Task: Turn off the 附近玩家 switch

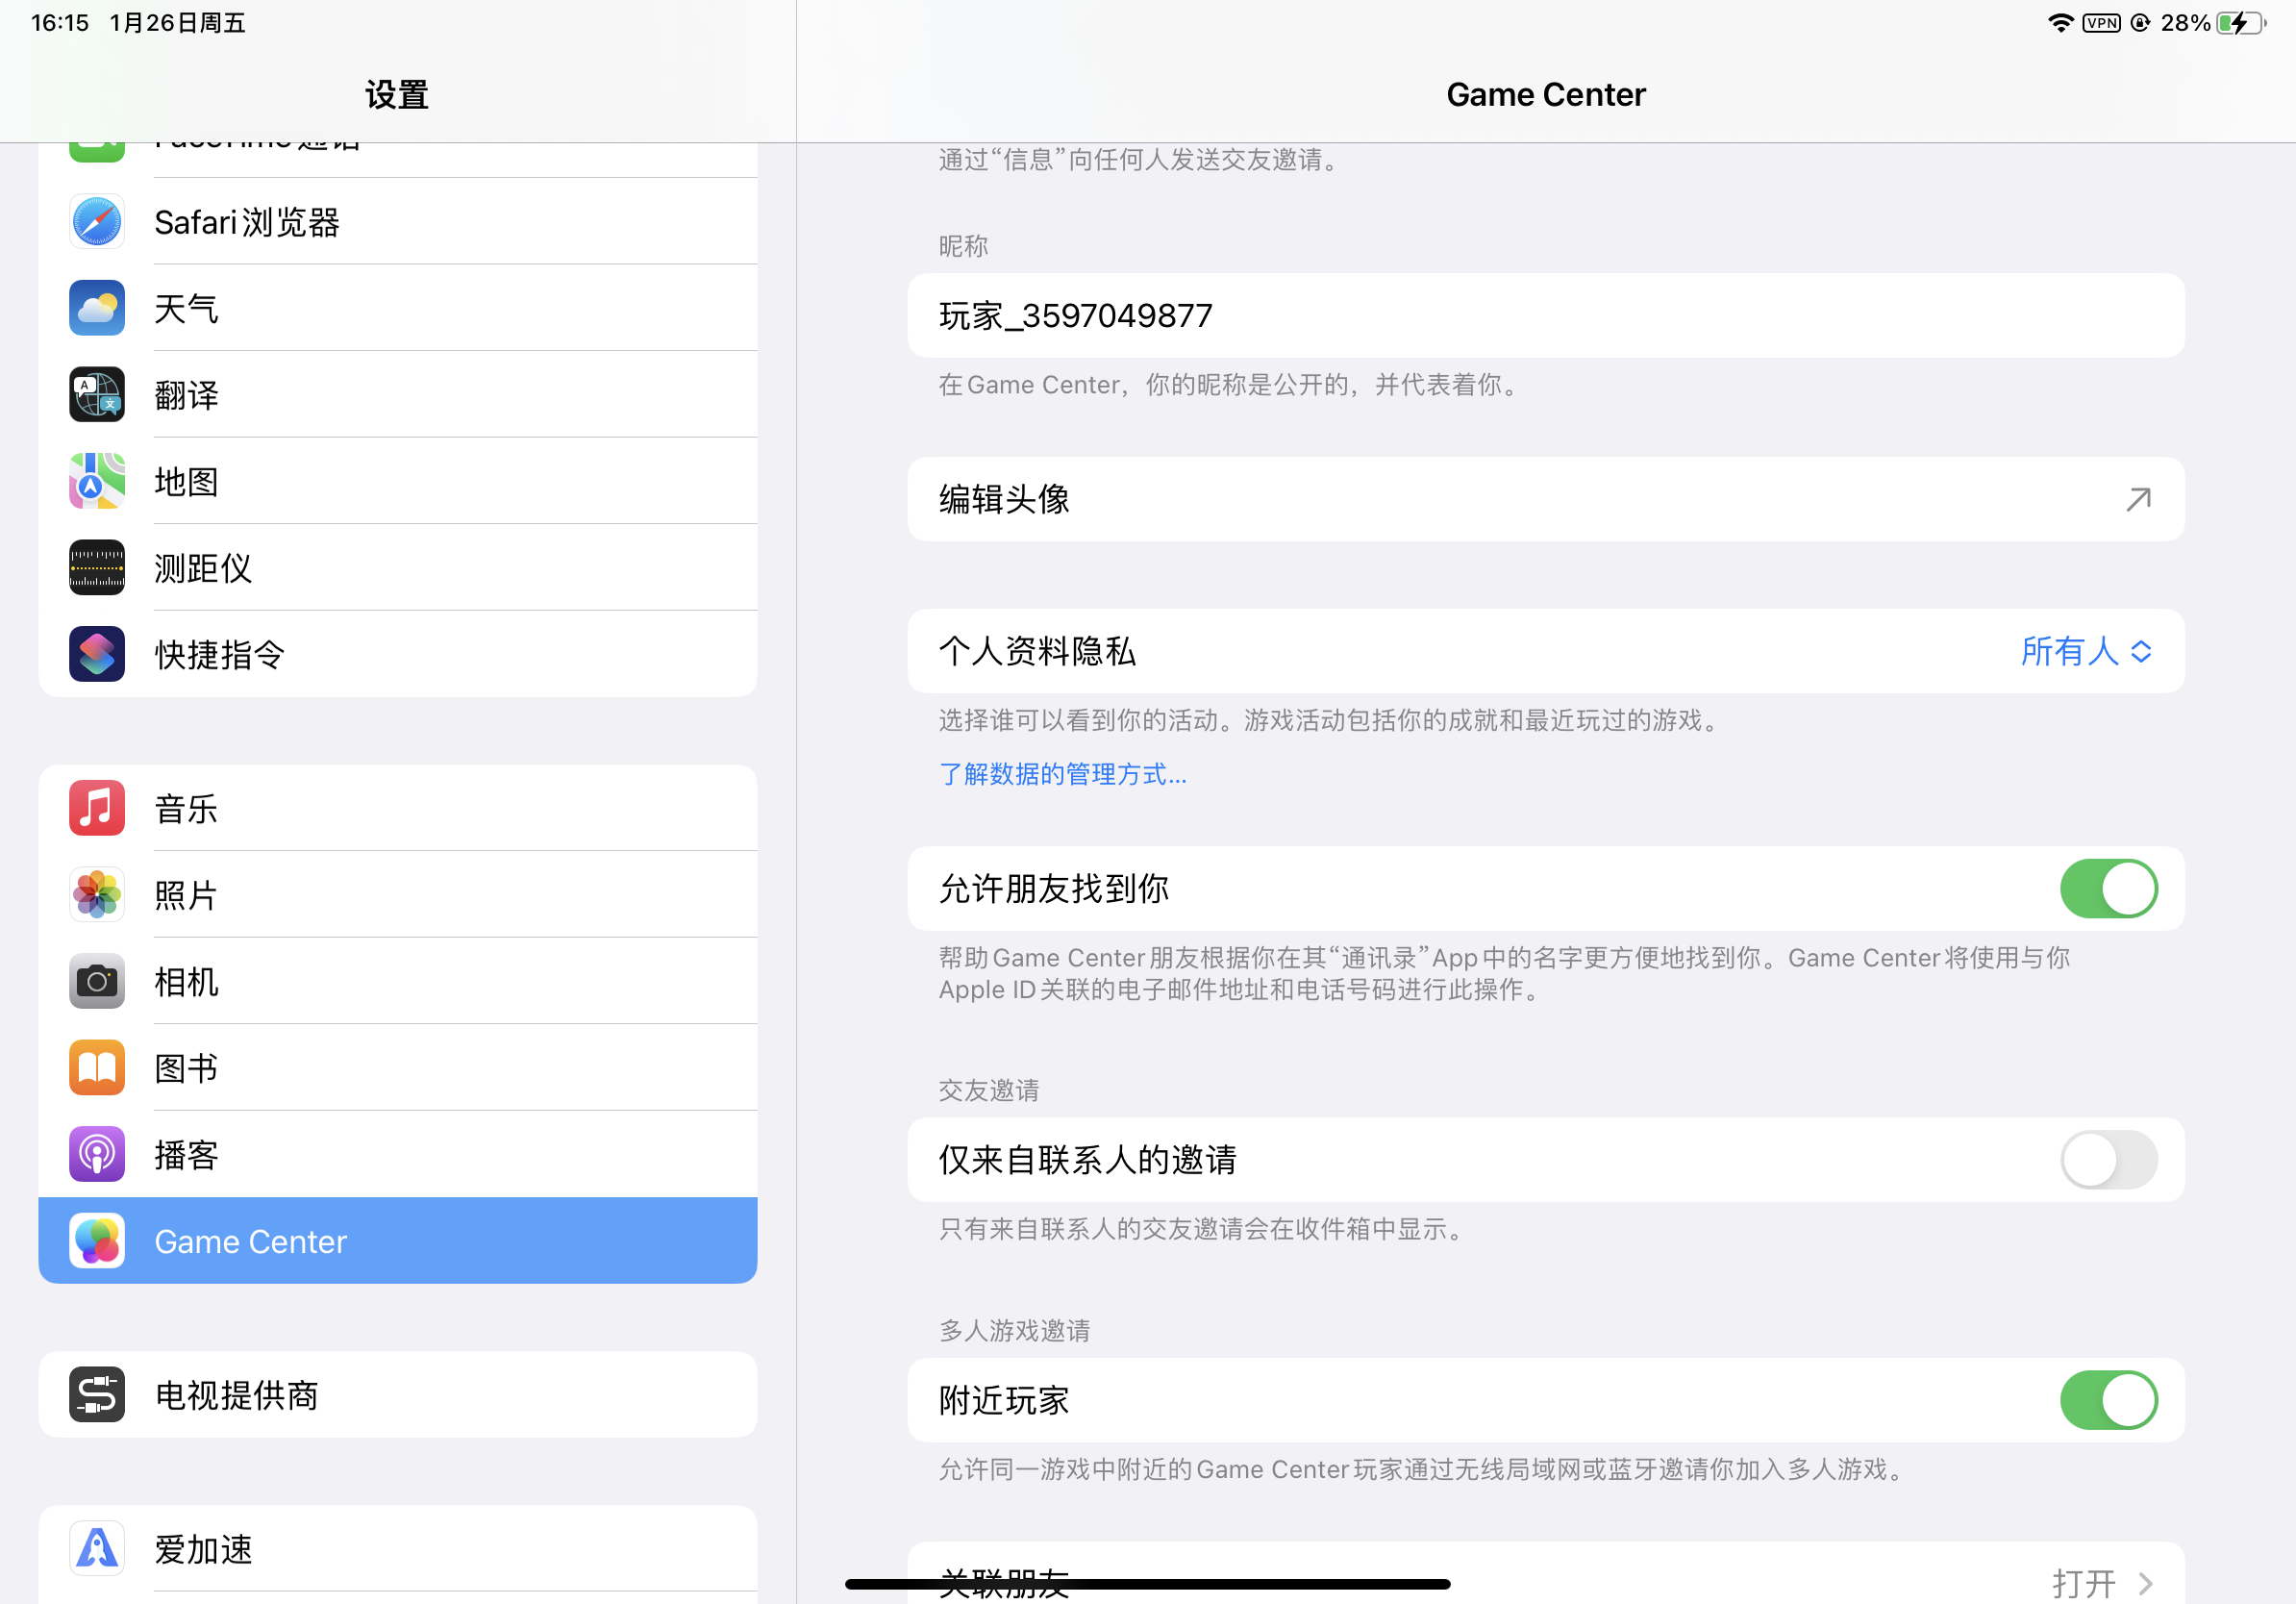Action: pos(2108,1400)
